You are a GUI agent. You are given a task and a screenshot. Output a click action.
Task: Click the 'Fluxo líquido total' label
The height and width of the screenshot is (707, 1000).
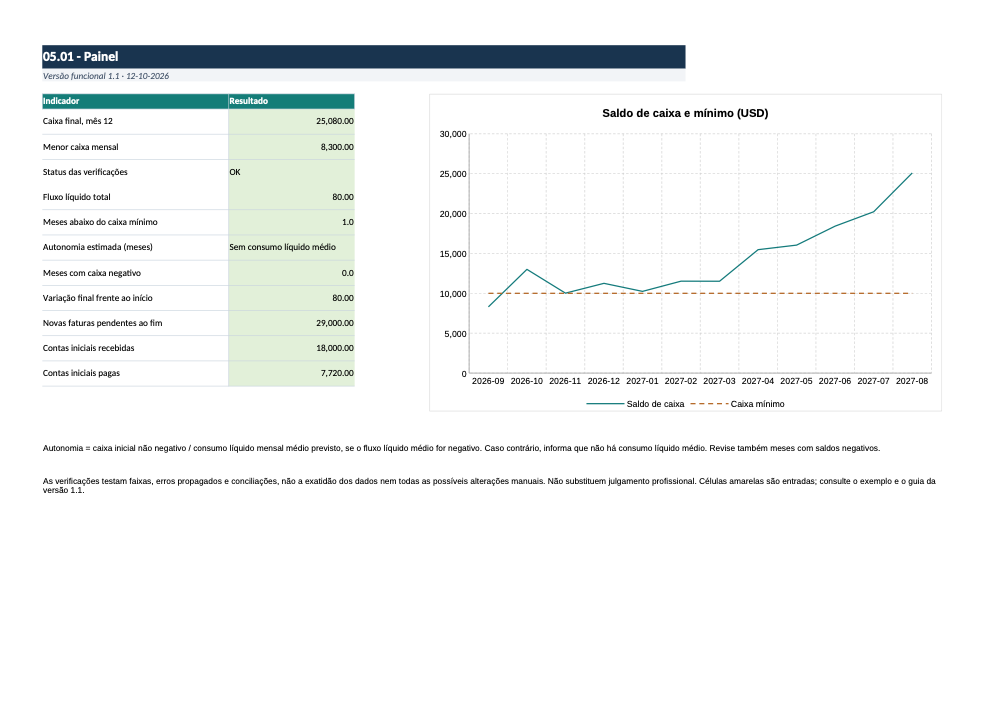tap(77, 197)
